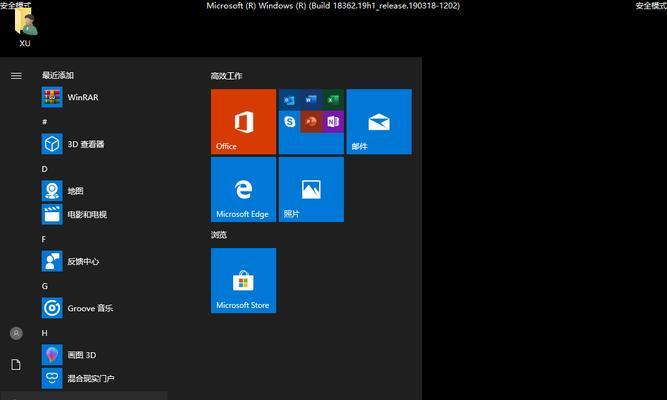Screen dimensions: 667x400
Task: Launch the Microsoft Edge tile
Action: pos(243,189)
